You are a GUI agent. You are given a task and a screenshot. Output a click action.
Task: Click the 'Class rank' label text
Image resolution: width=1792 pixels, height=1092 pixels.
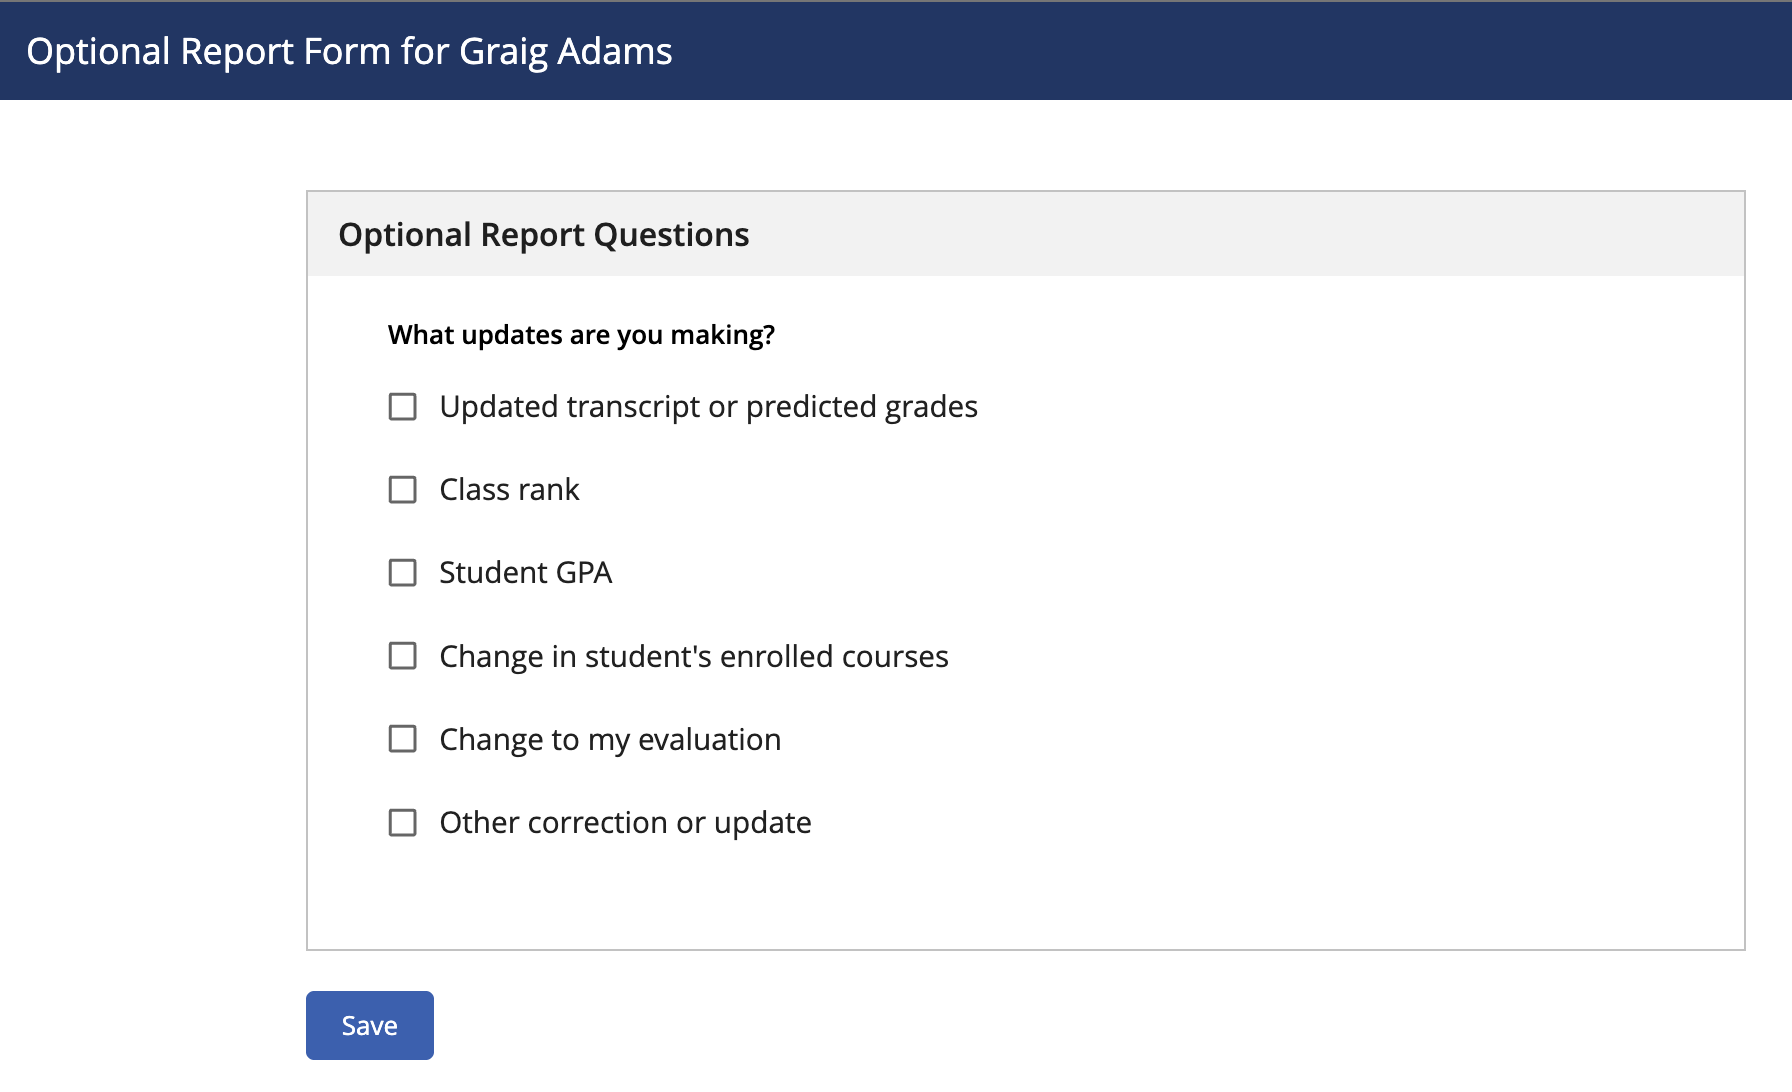click(509, 490)
